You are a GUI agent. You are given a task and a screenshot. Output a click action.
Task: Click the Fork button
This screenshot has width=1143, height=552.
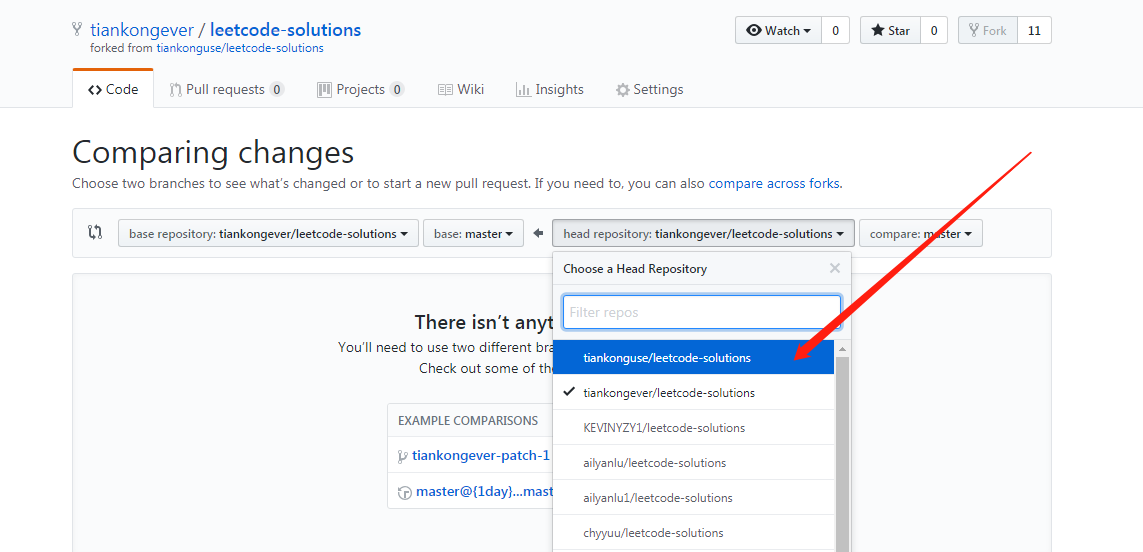coord(988,31)
